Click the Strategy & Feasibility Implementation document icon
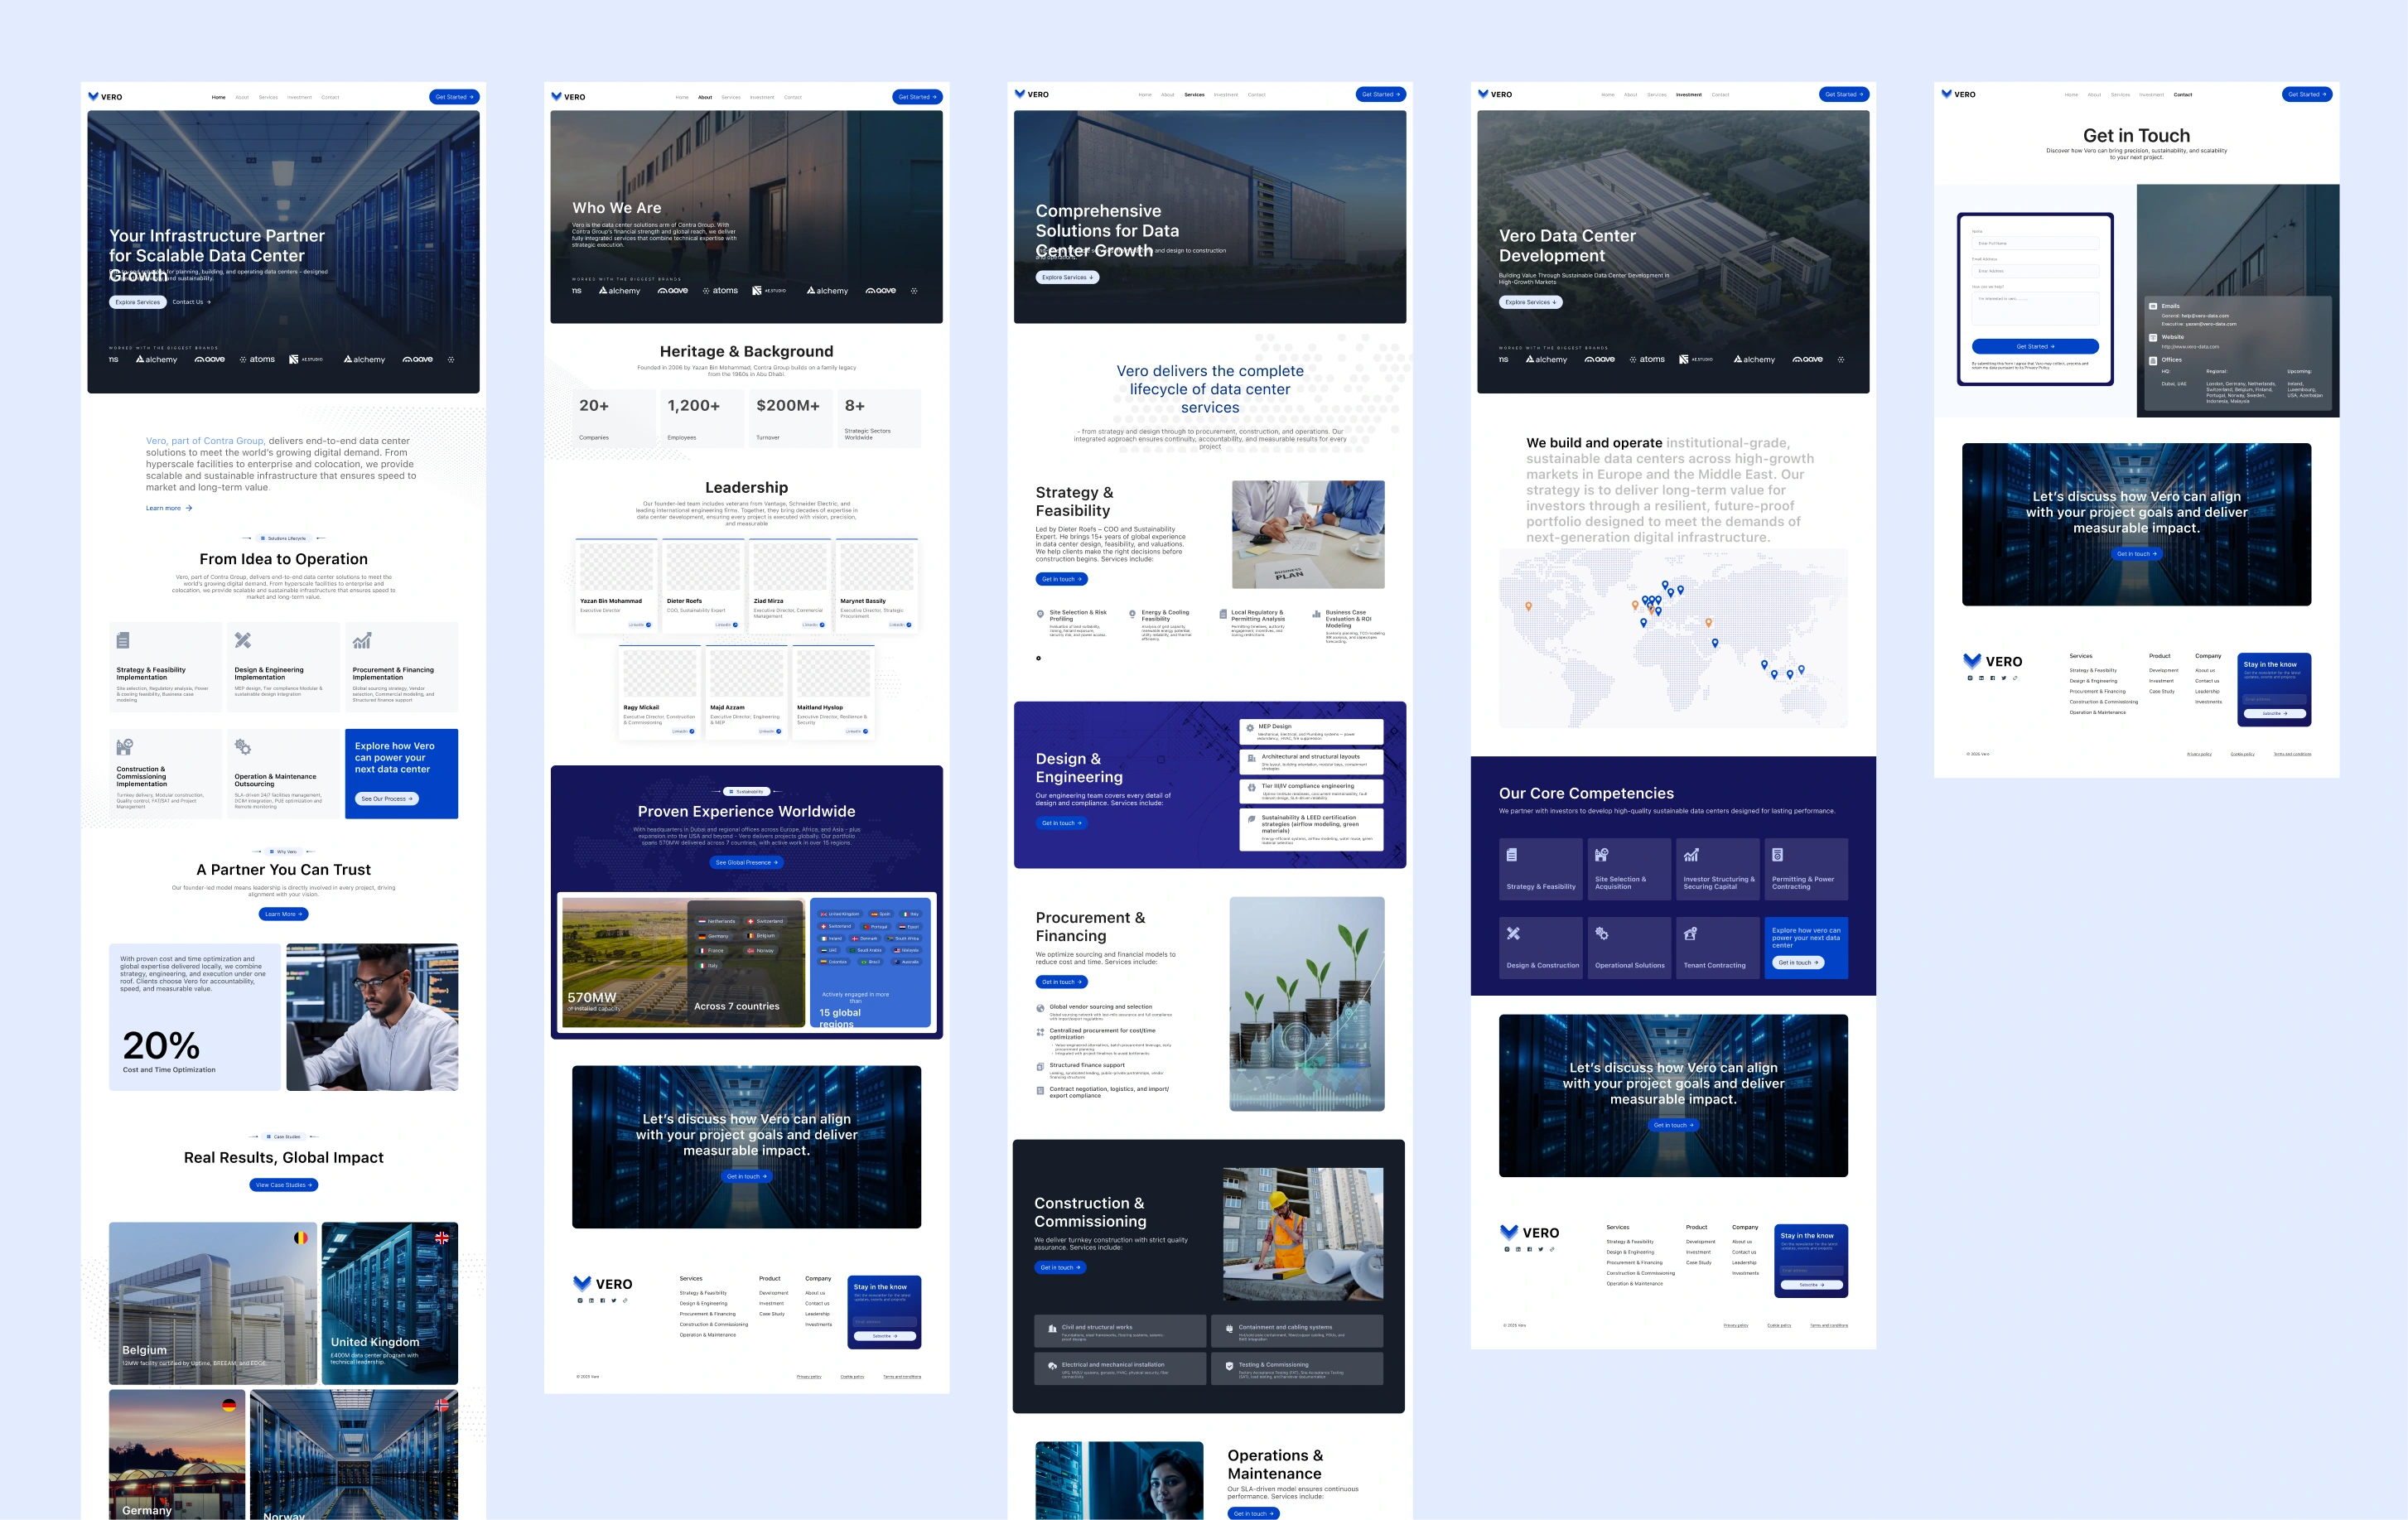The image size is (2408, 1520). 123,640
